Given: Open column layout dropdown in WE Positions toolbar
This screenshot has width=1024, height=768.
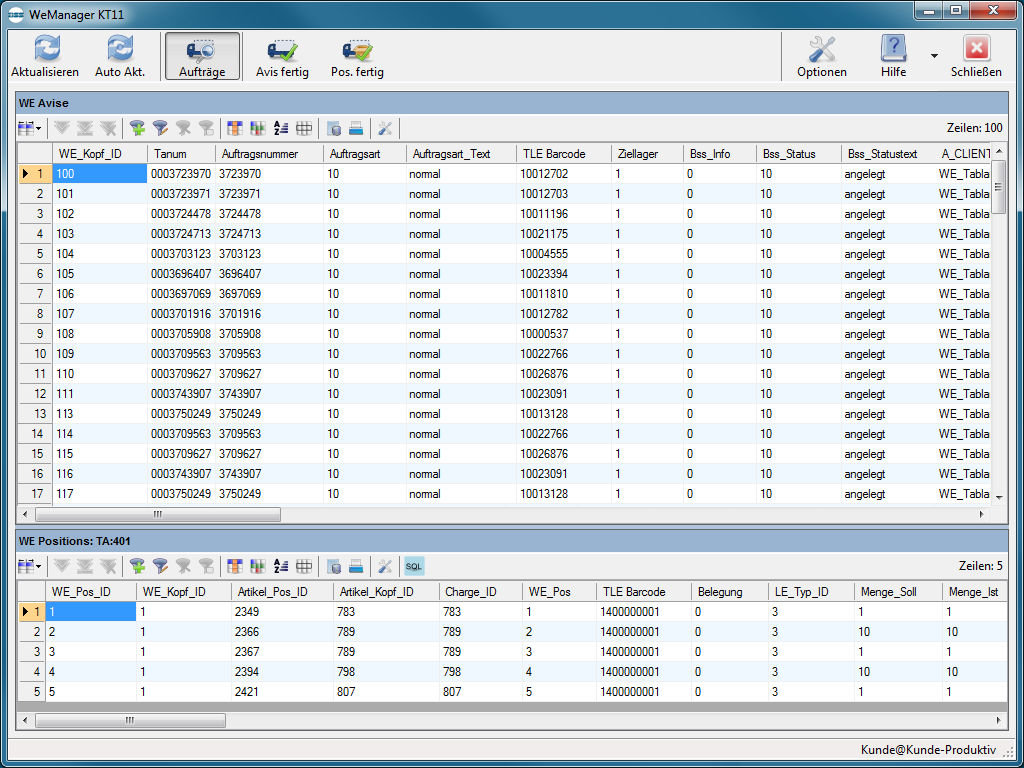Looking at the screenshot, I should coord(29,566).
